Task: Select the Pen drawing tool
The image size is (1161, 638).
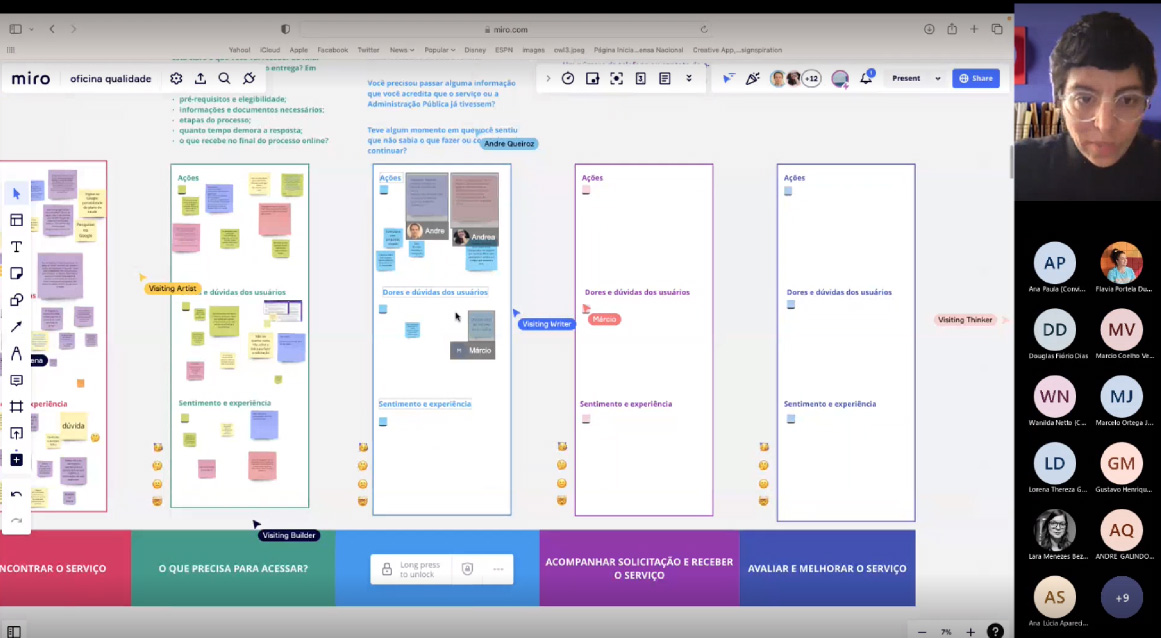Action: coord(16,354)
